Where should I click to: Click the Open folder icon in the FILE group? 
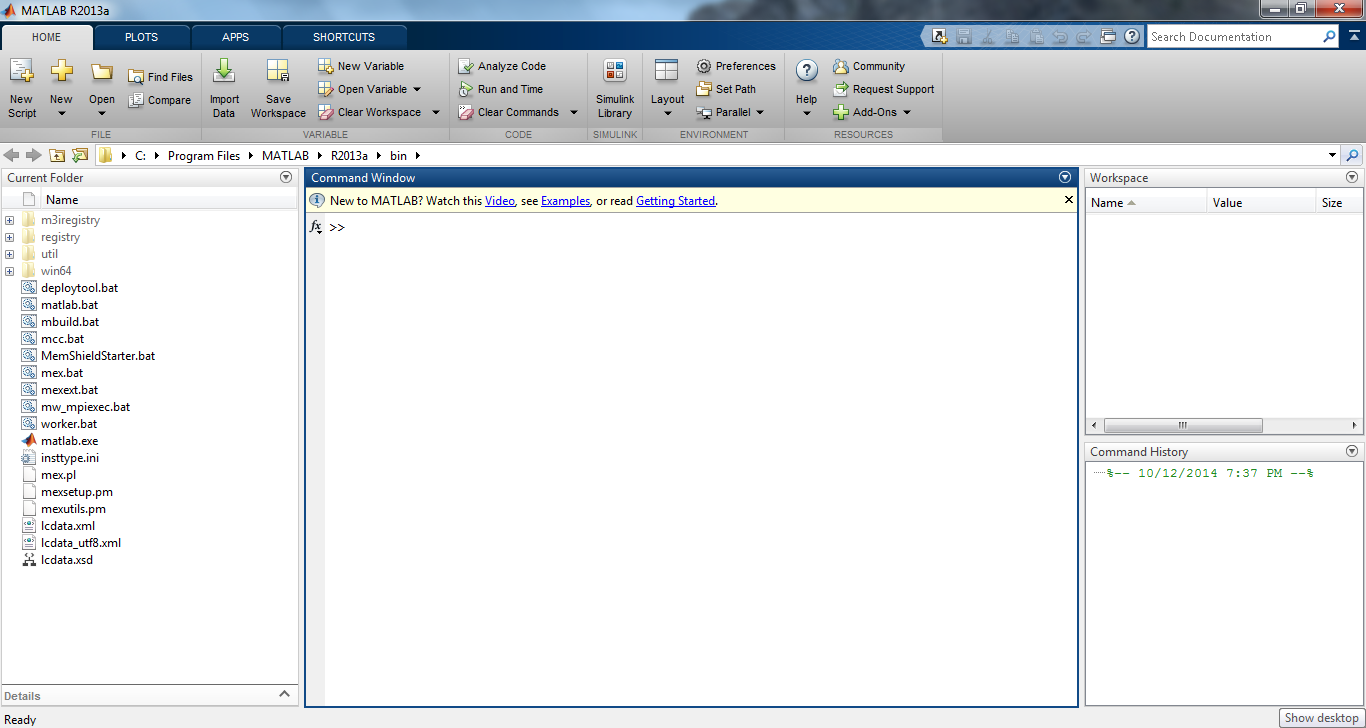click(x=102, y=72)
